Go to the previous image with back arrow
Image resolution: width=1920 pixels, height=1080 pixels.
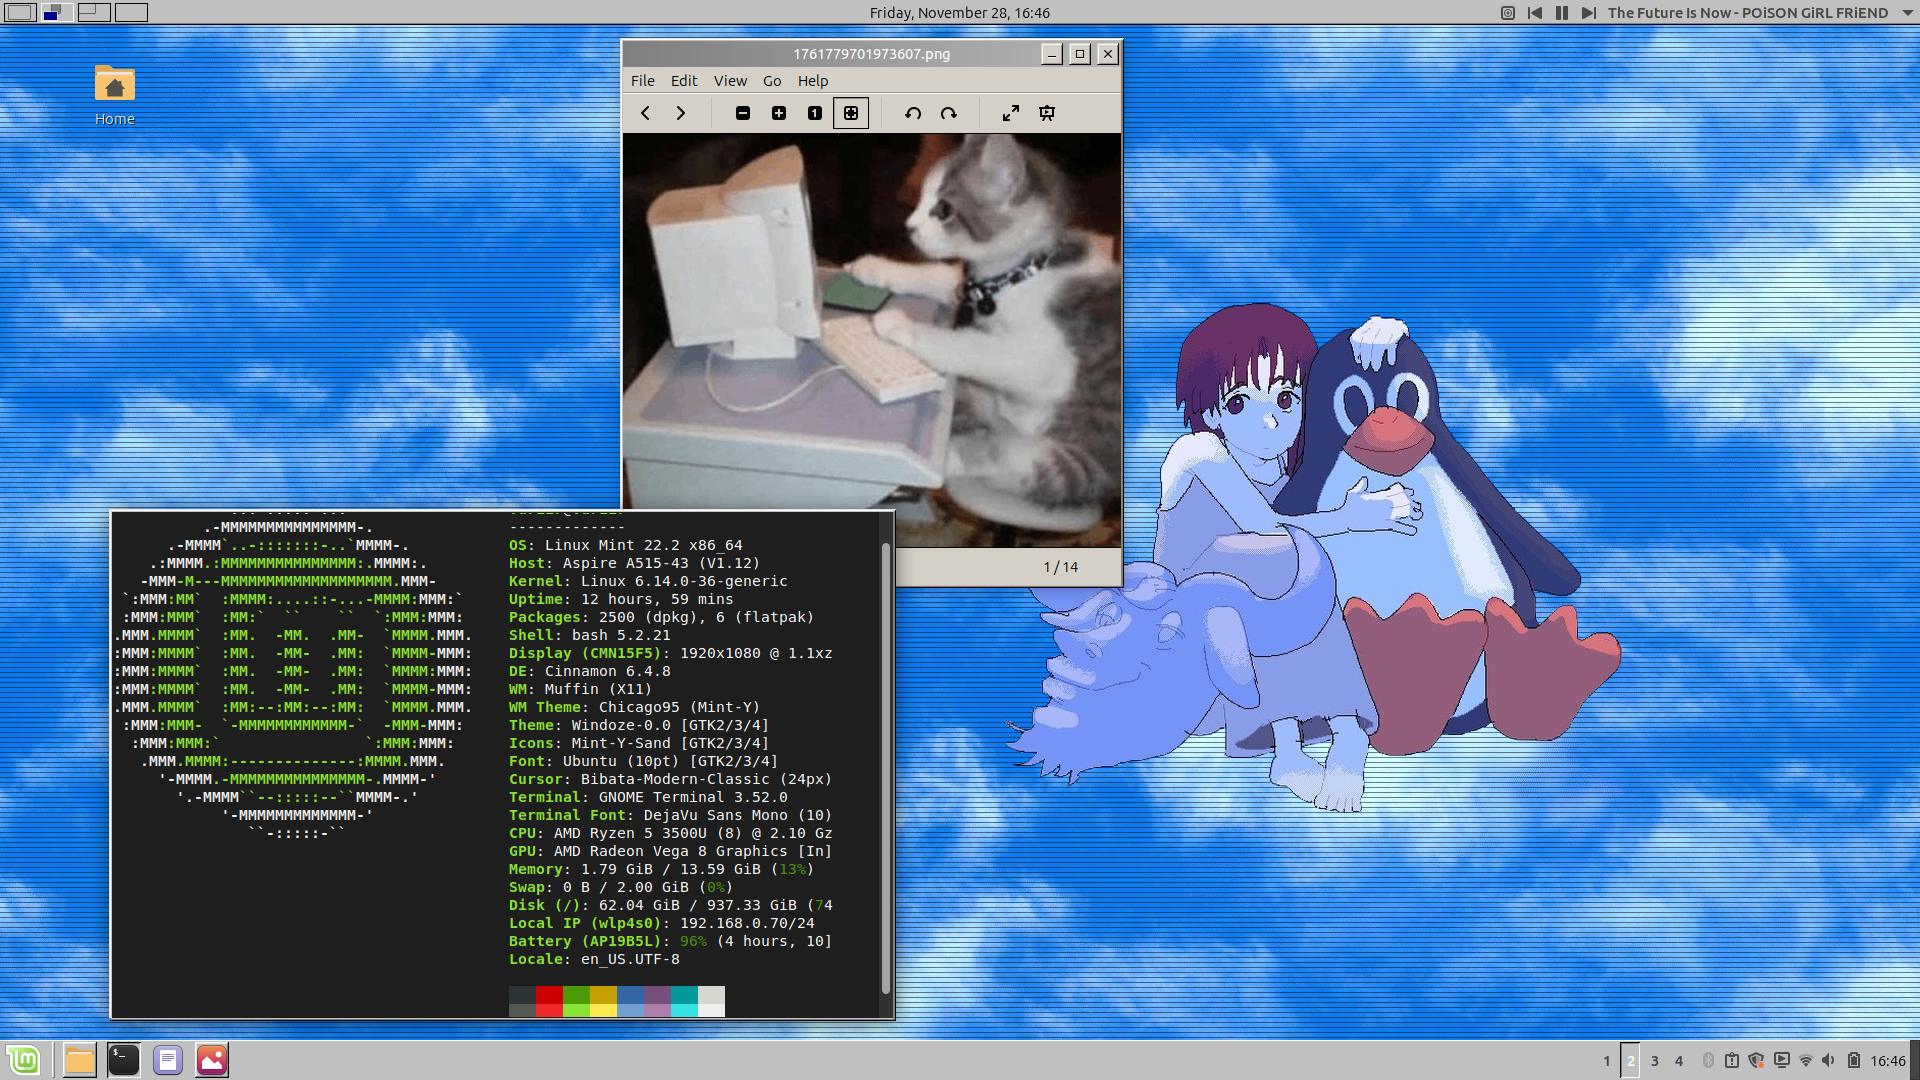tap(645, 113)
